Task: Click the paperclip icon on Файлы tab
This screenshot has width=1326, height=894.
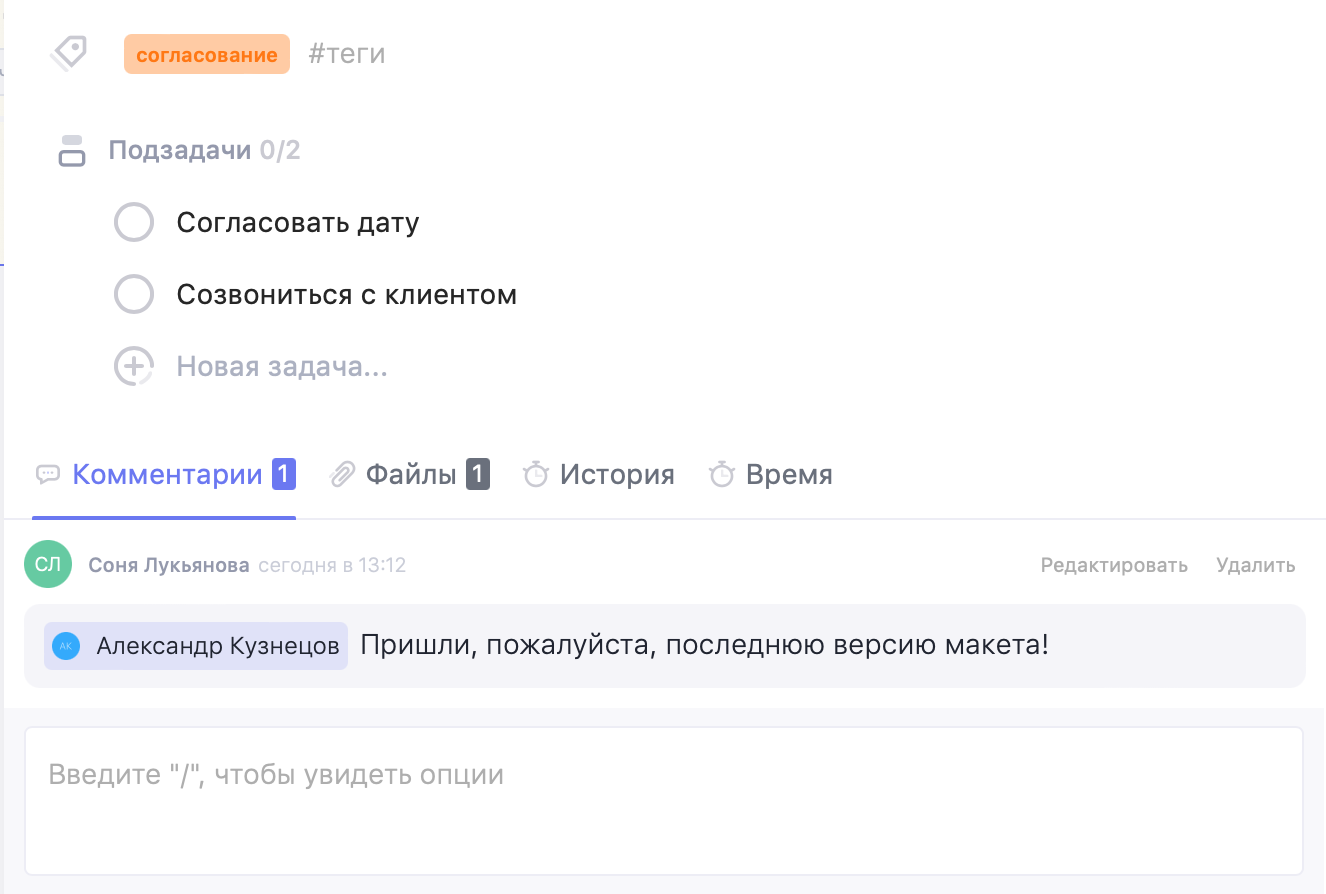Action: 342,474
